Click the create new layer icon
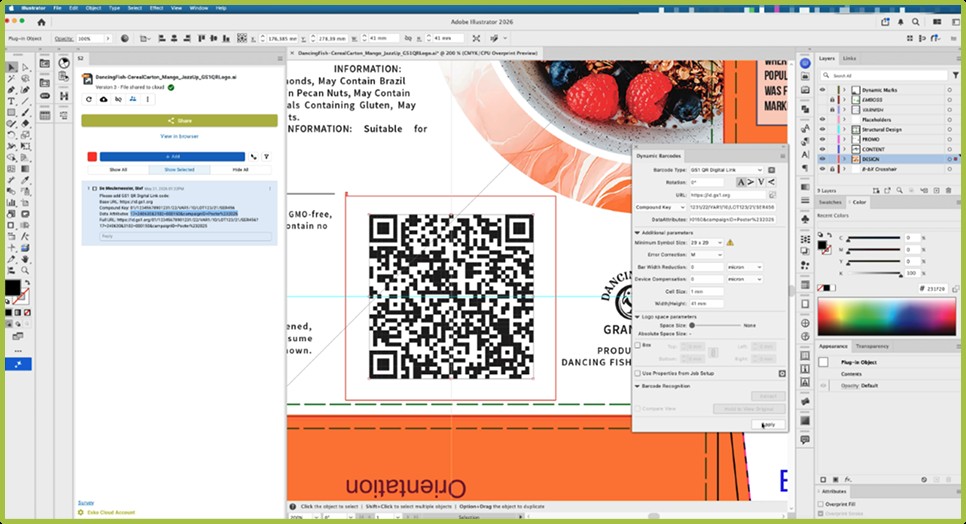The width and height of the screenshot is (966, 524). (x=937, y=191)
